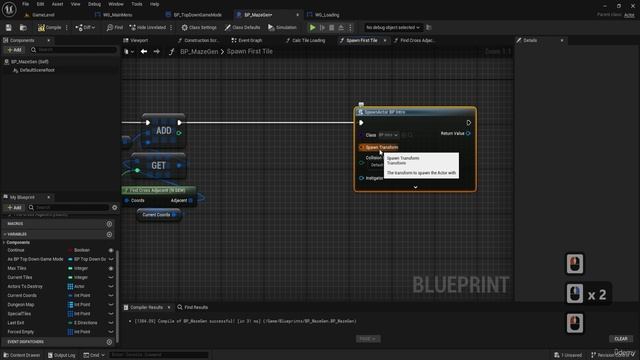Toggle visibility eye for Actors To Destroy

(x=111, y=287)
